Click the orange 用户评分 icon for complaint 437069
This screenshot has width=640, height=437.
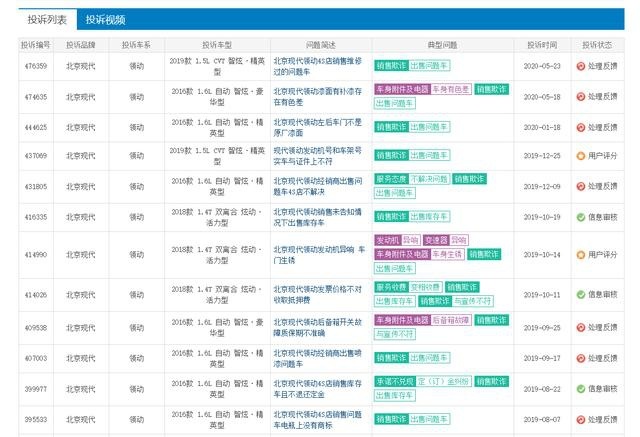(580, 156)
